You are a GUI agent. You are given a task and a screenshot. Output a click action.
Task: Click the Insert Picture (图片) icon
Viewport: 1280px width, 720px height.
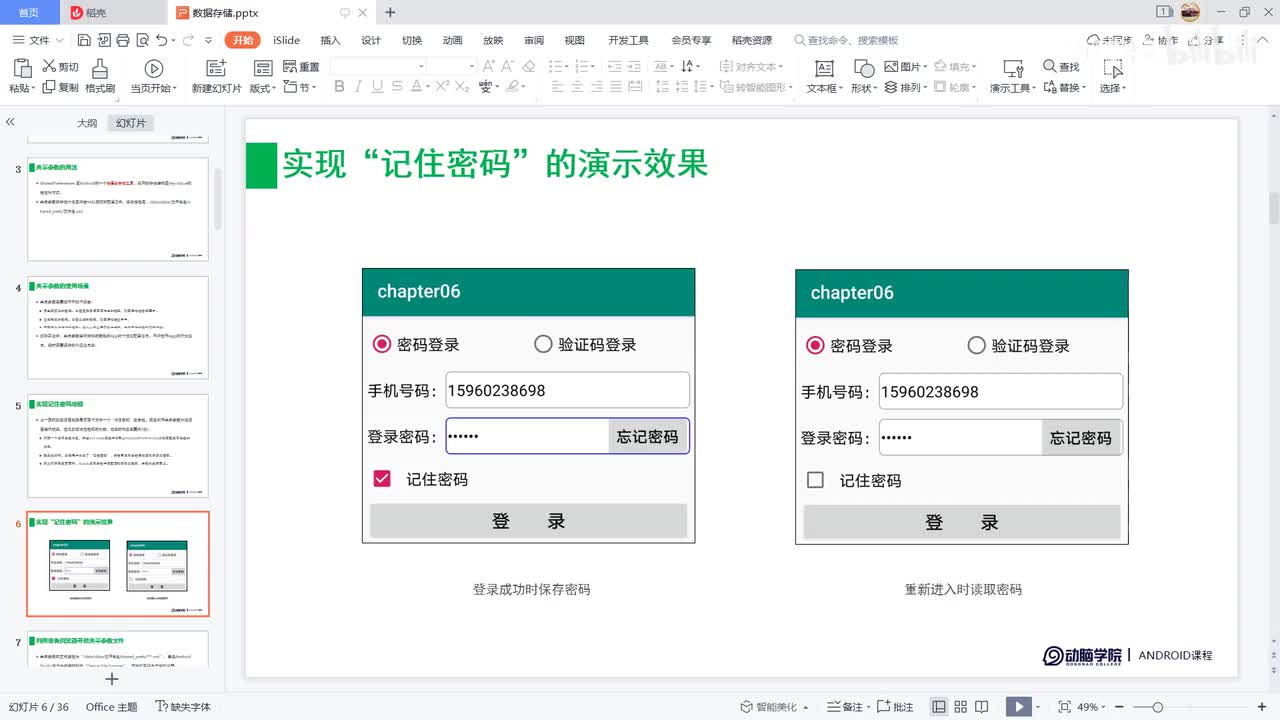click(x=892, y=66)
